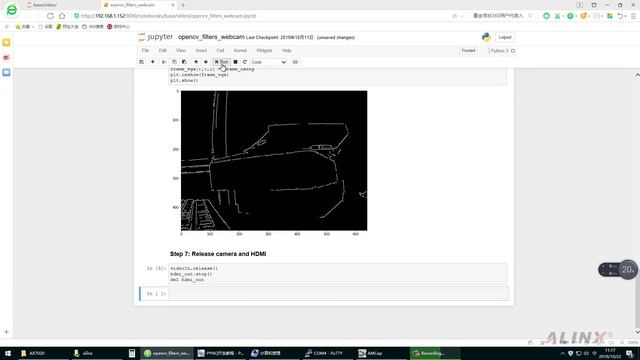Cut selected cells with the scissors icon
640x360 pixels.
[164, 62]
